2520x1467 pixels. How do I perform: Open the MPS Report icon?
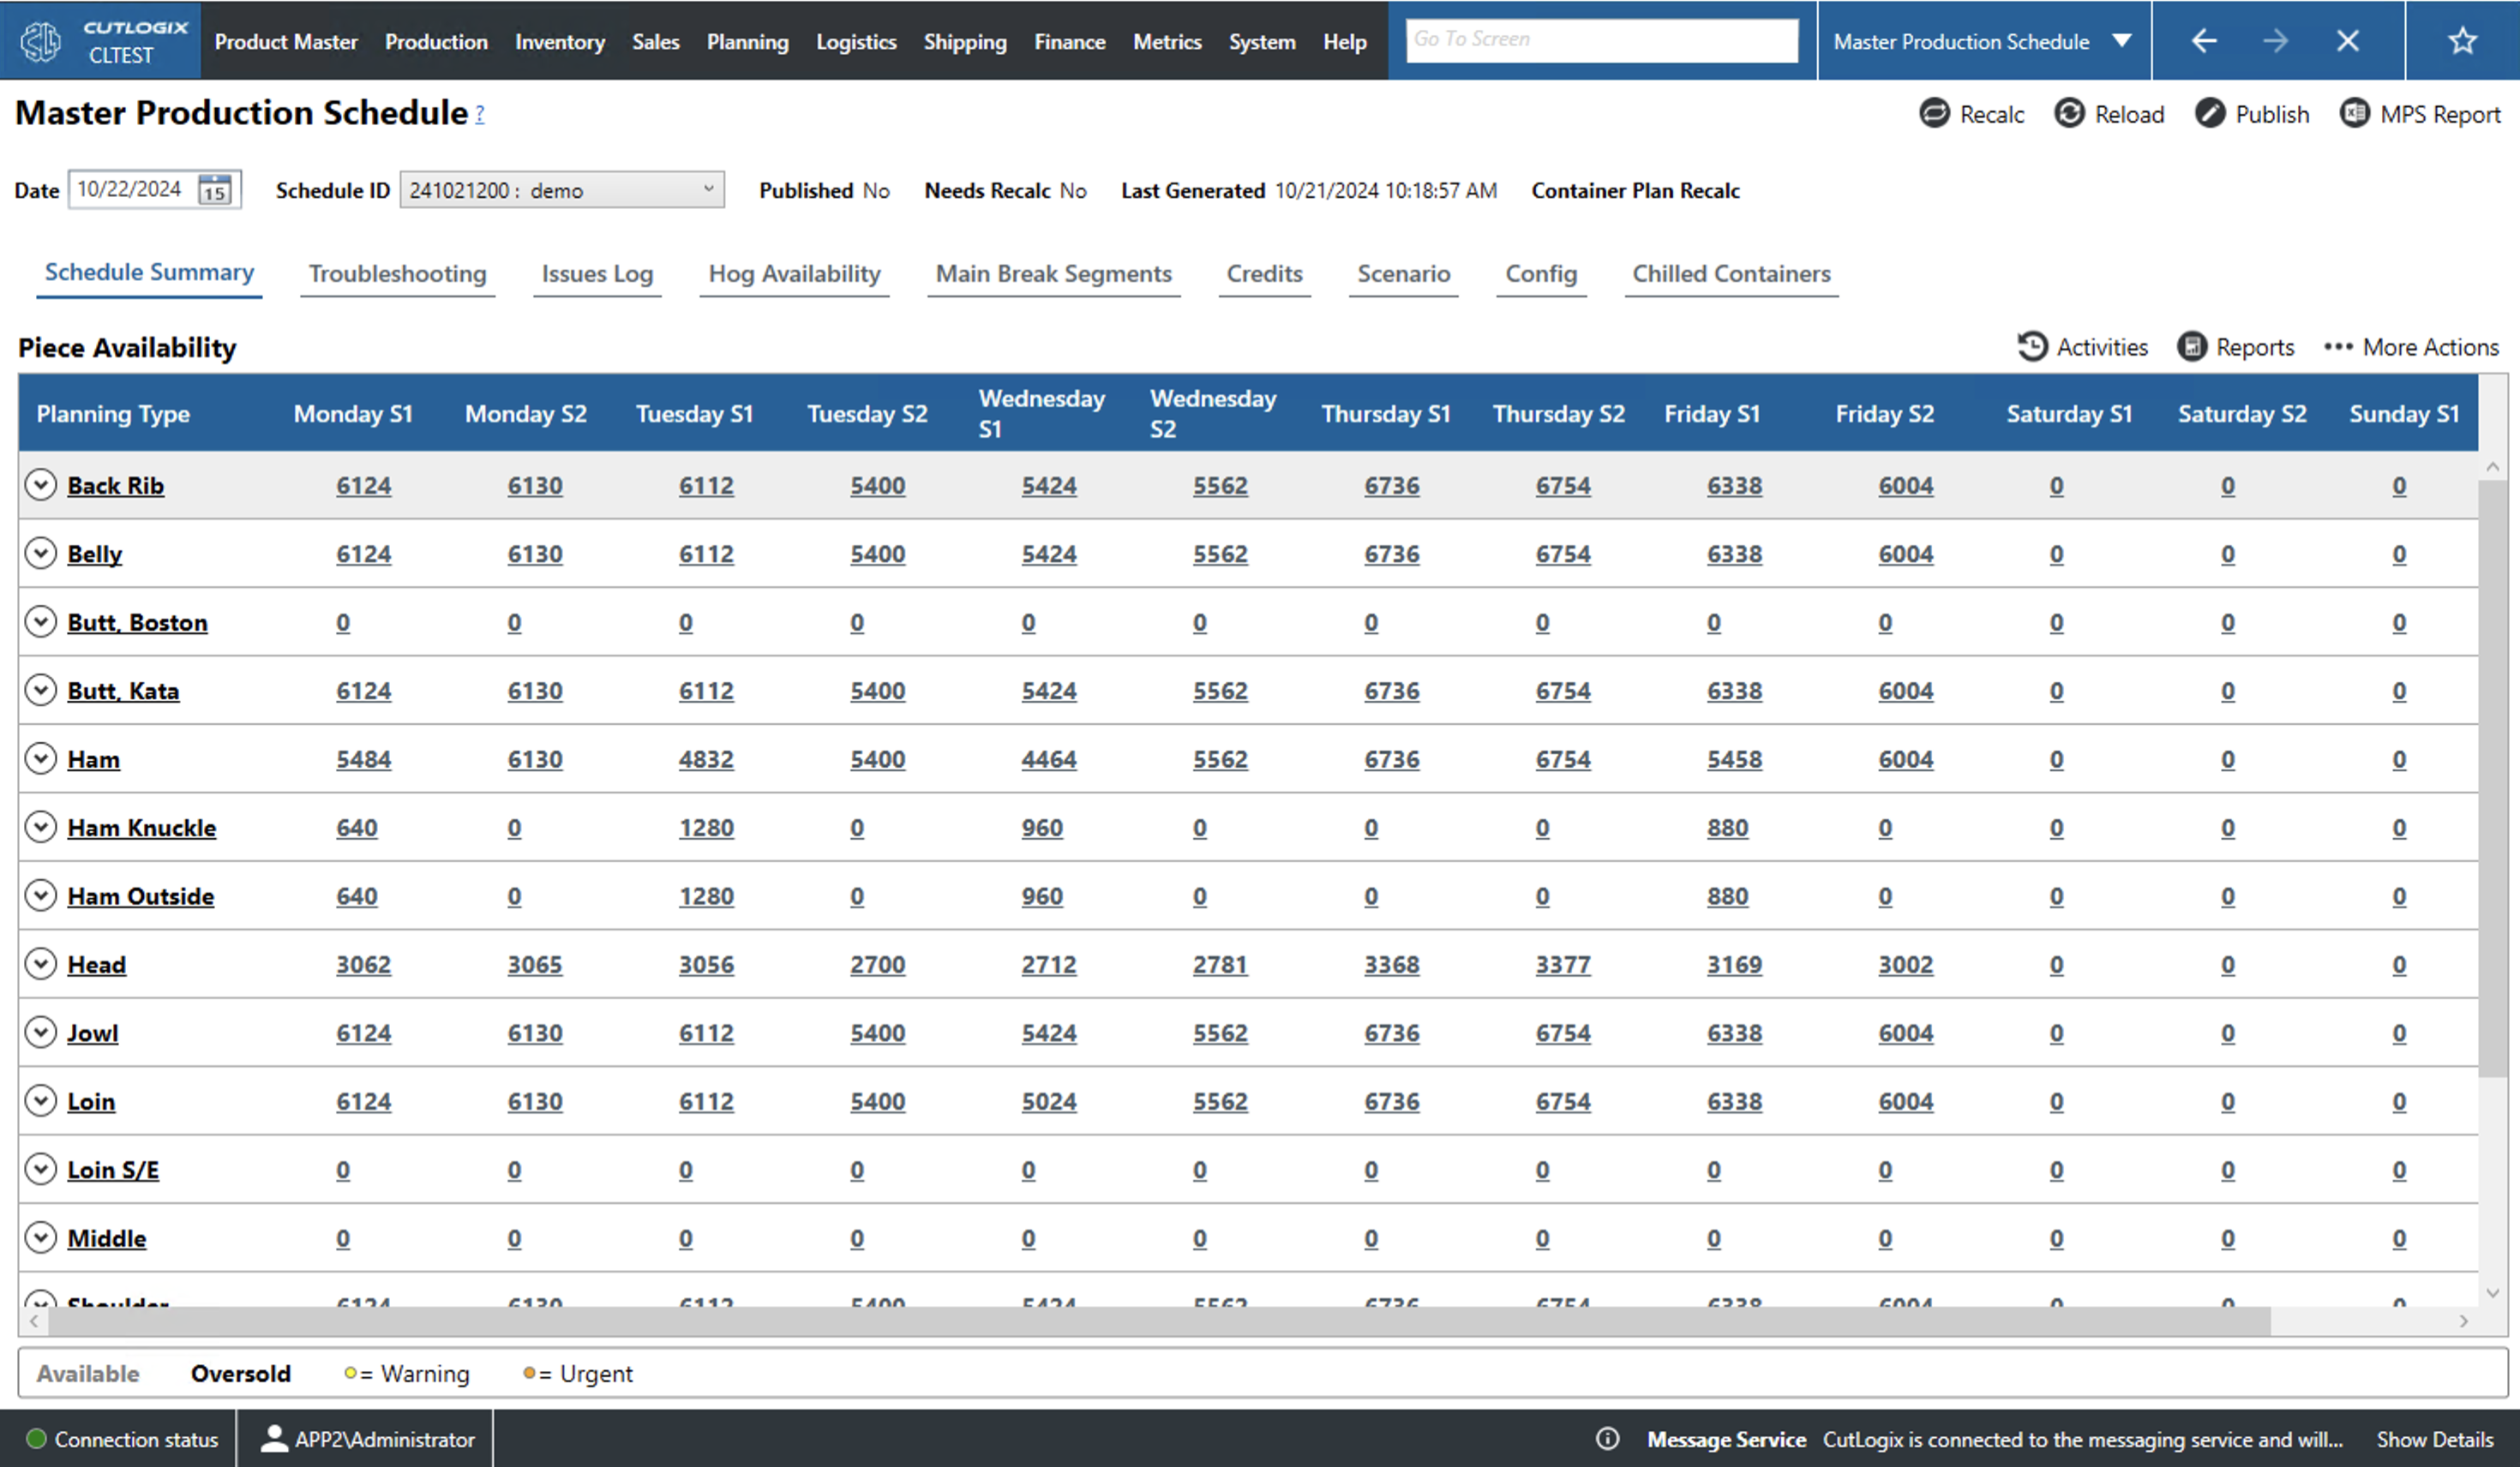pyautogui.click(x=2354, y=113)
